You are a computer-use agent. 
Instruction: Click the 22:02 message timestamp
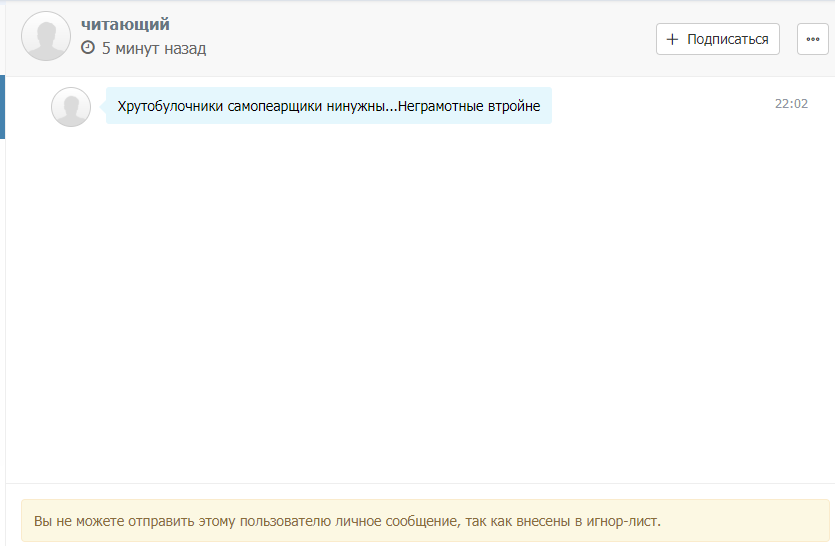pos(791,103)
